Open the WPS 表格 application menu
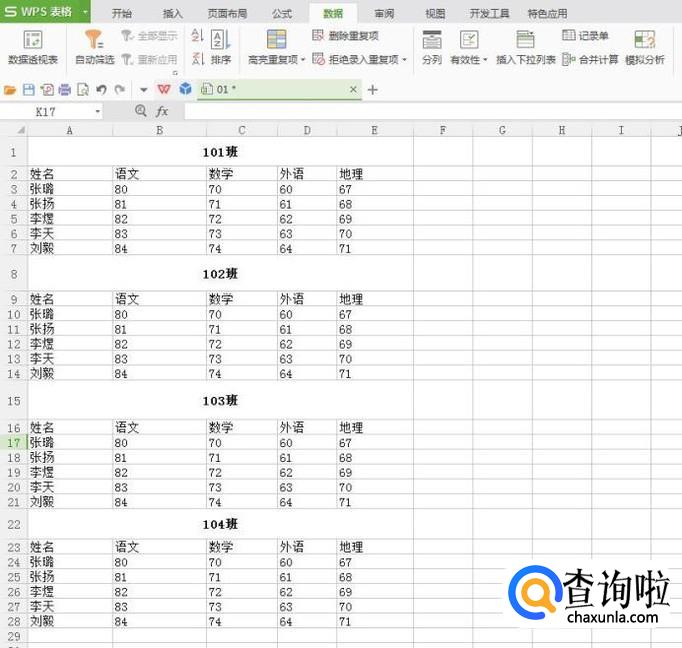The image size is (682, 648). tap(44, 13)
